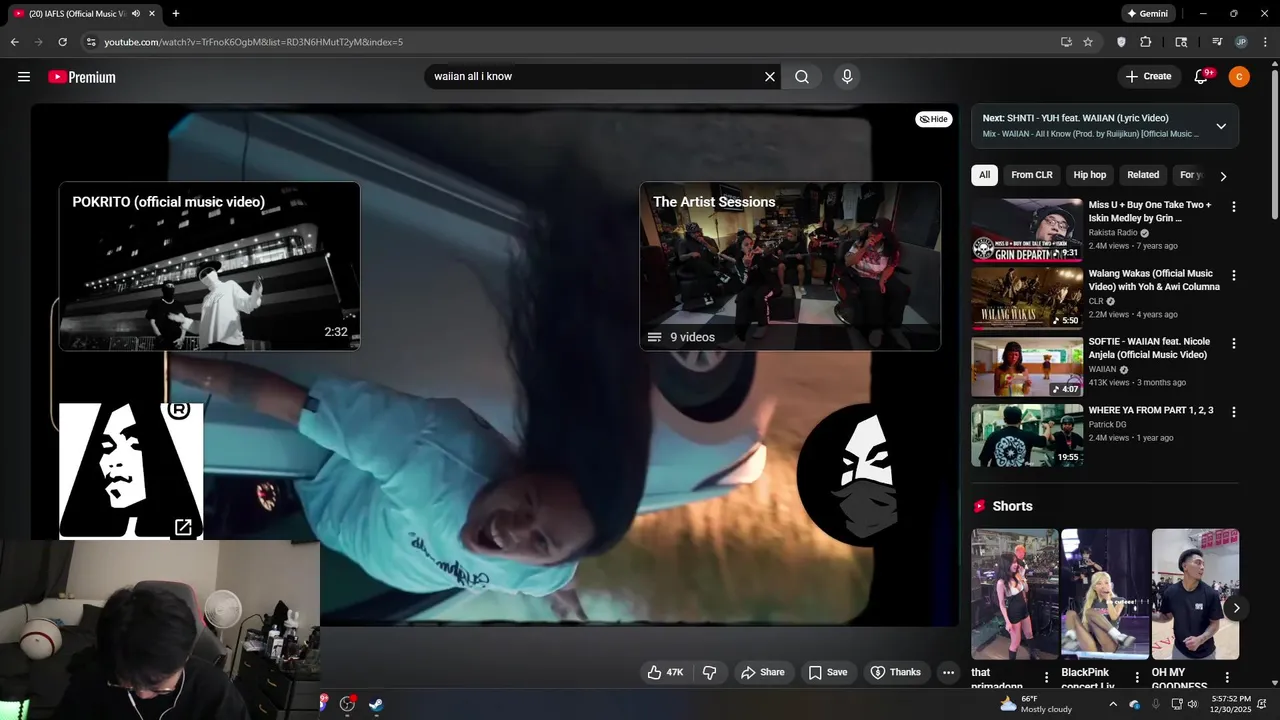This screenshot has height=720, width=1280.
Task: Open options for Miss U medley video
Action: pyautogui.click(x=1233, y=207)
